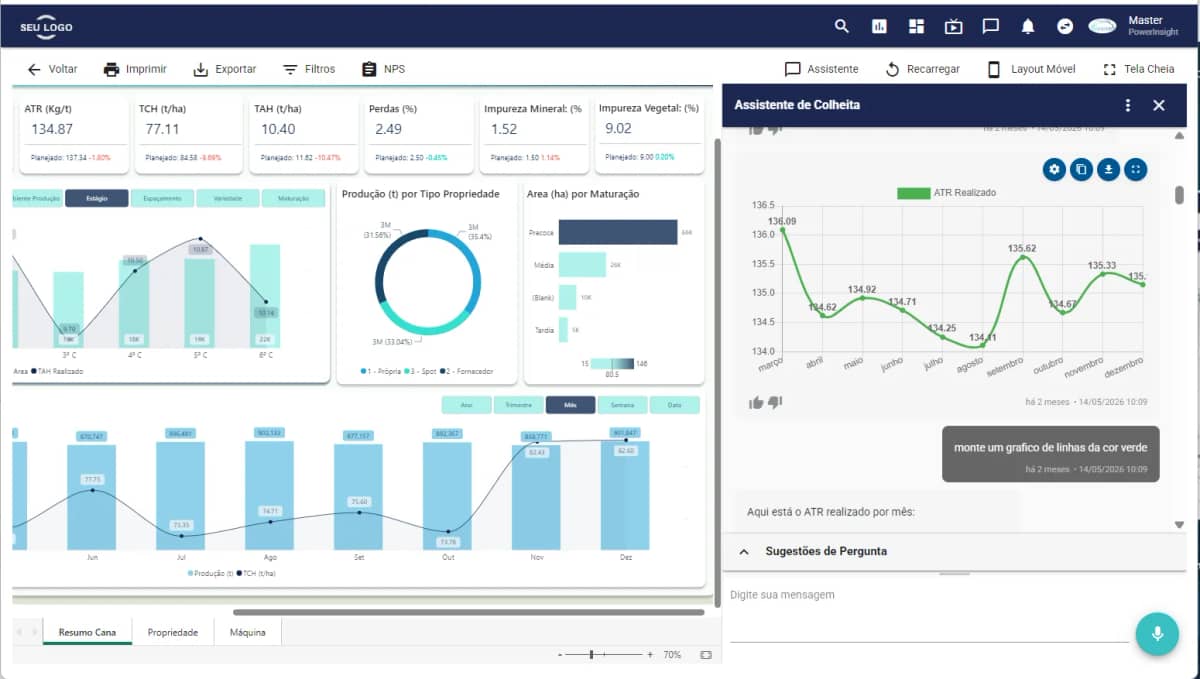Open chart settings gear in assistant chart
The width and height of the screenshot is (1200, 679).
(x=1054, y=169)
